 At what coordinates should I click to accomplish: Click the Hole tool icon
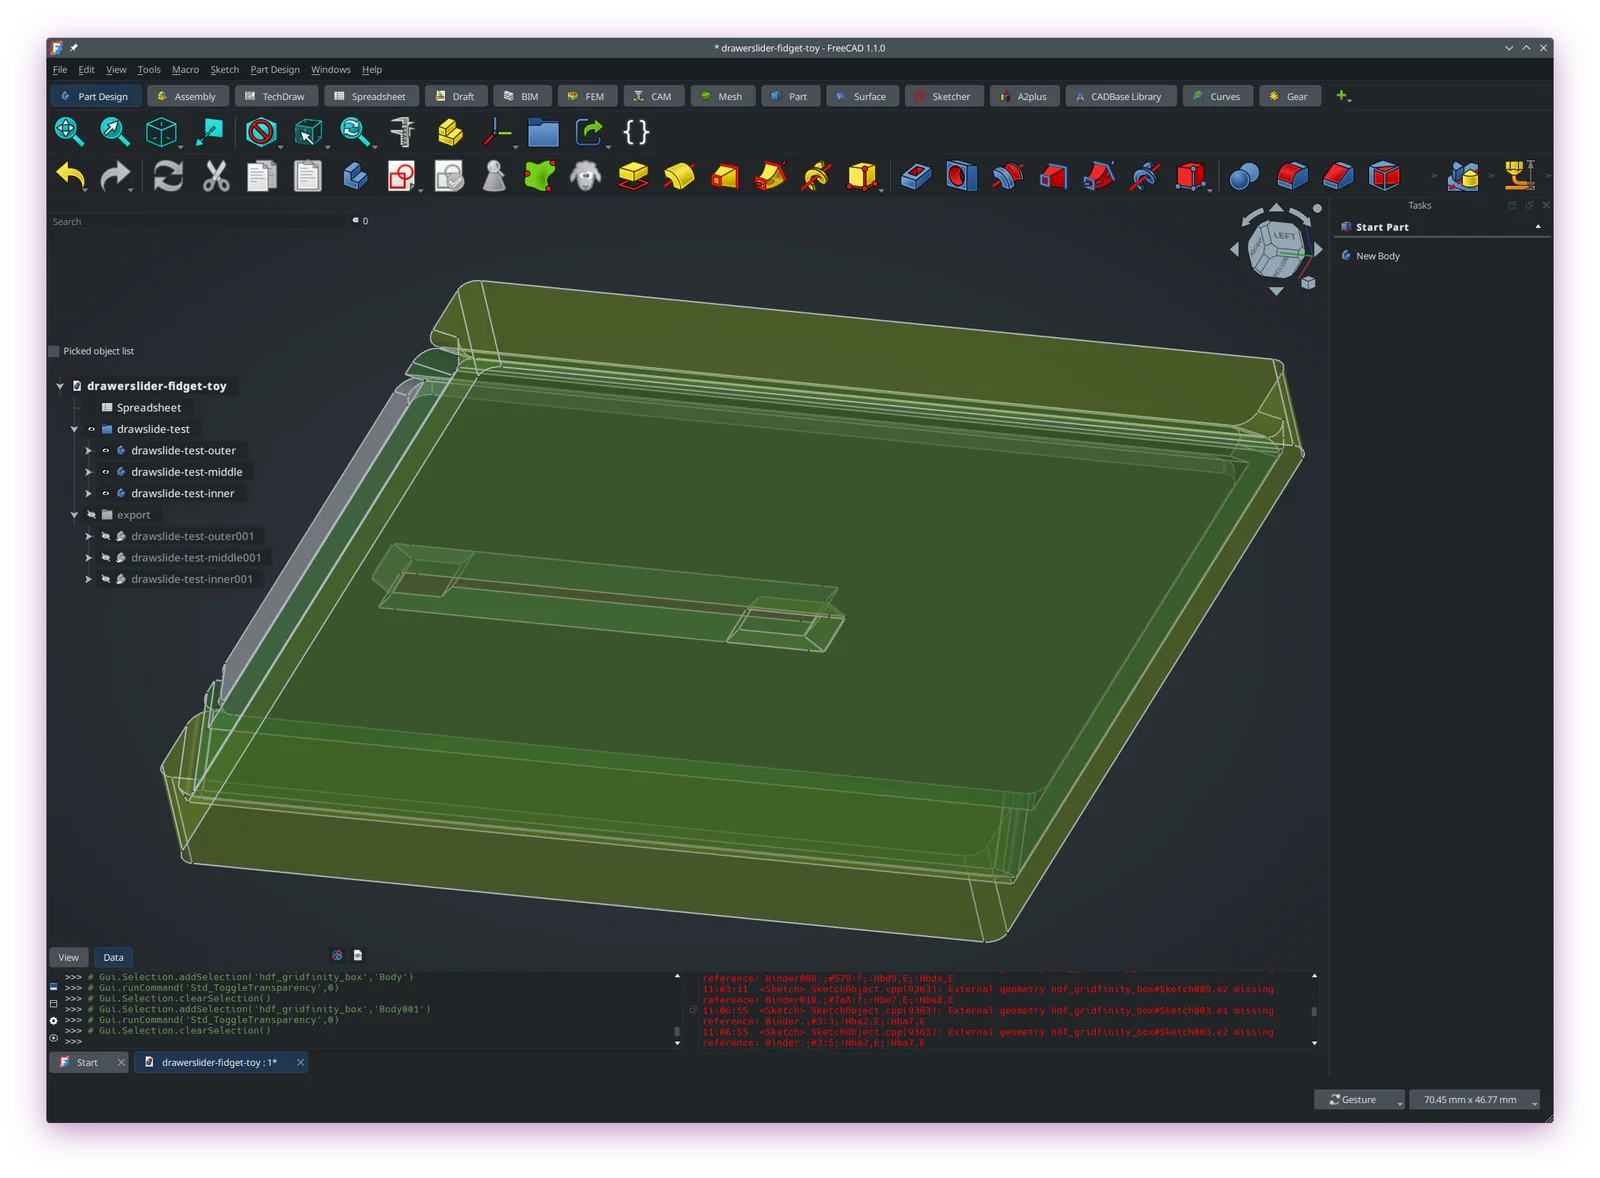962,177
